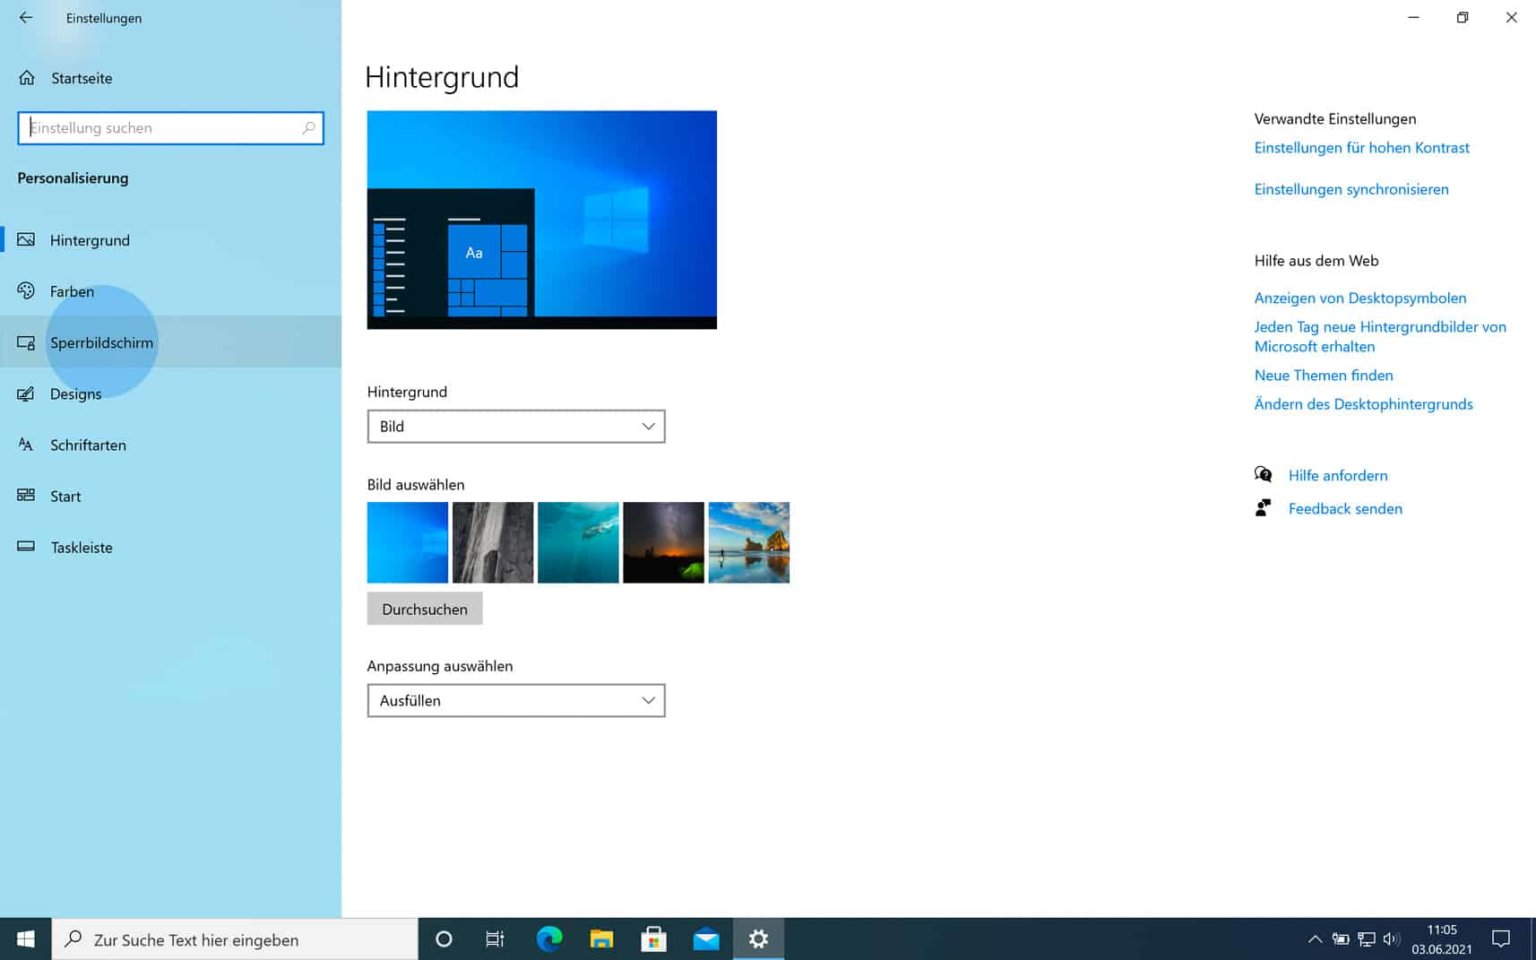Click the Durchsuchen button

click(x=424, y=608)
